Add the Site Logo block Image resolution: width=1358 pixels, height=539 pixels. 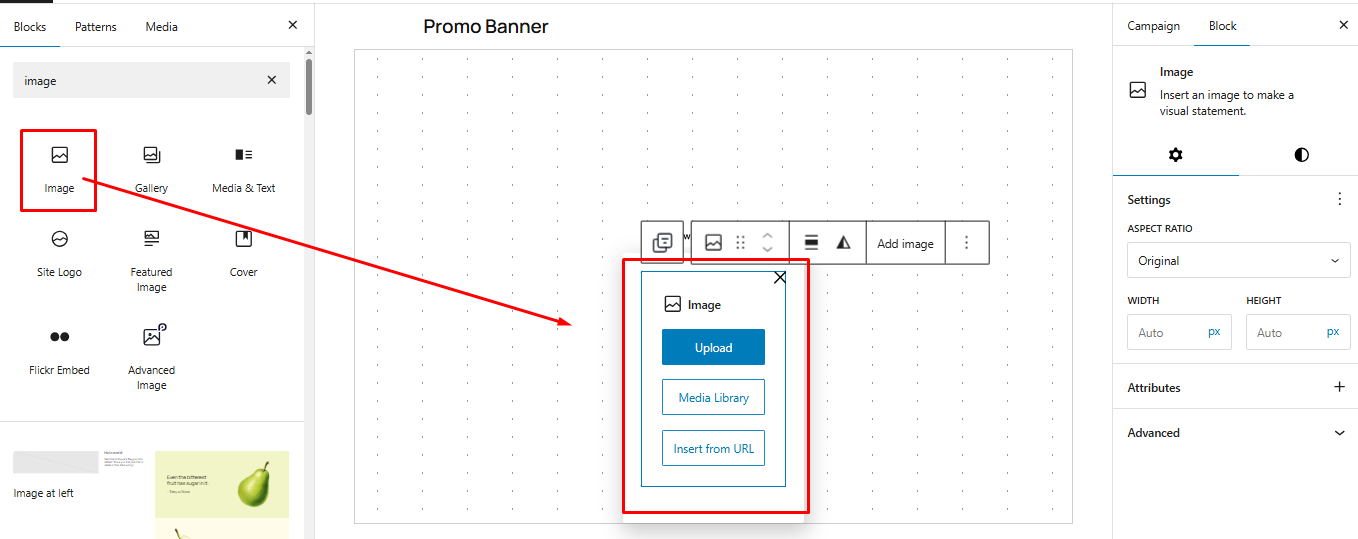[59, 253]
